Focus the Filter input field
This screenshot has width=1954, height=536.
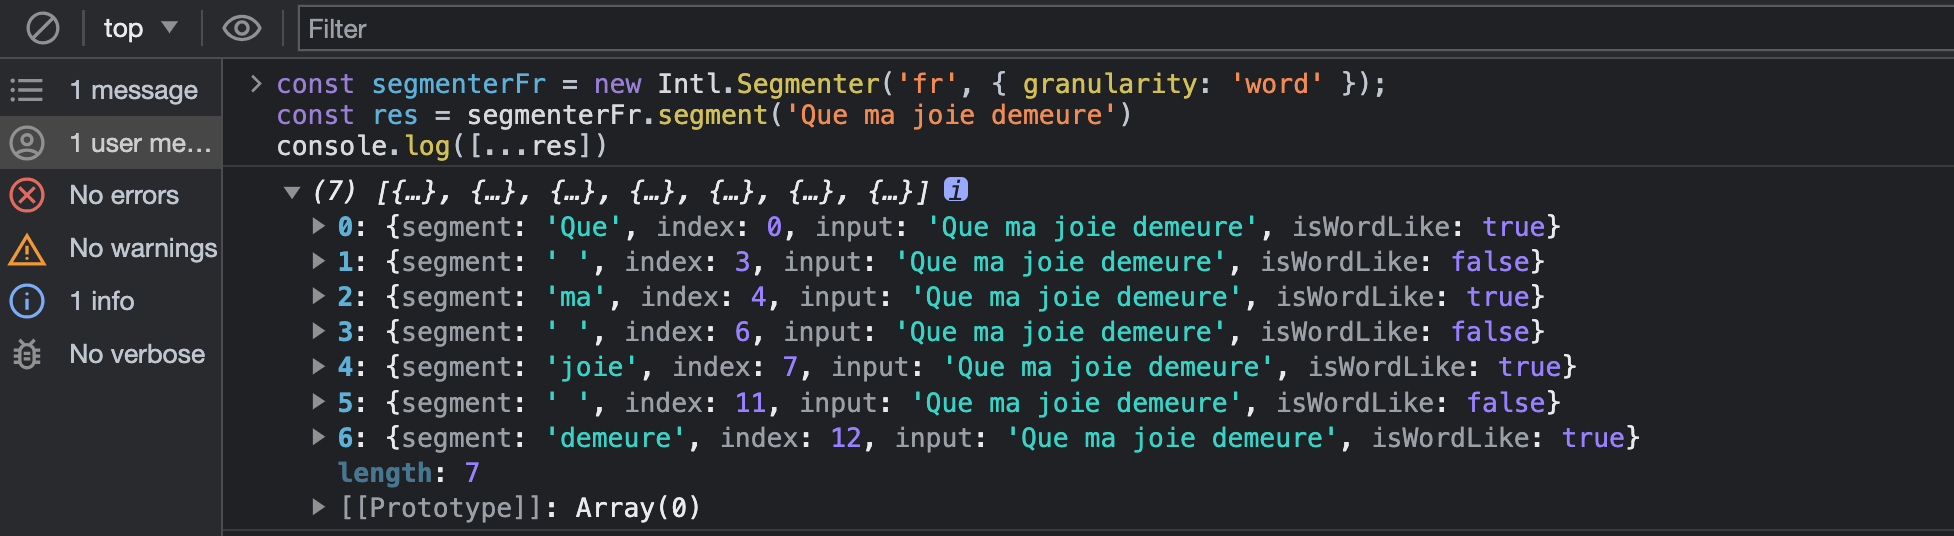tap(1125, 29)
